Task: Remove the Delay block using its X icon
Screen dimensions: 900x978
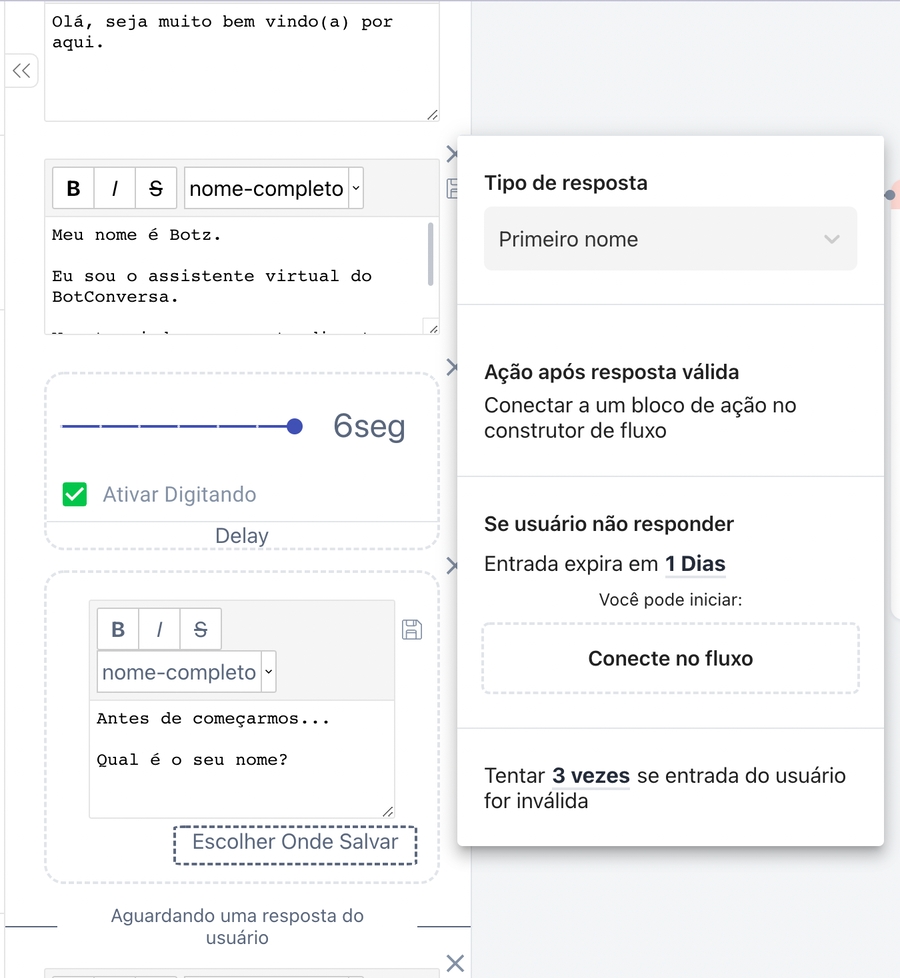Action: [451, 367]
